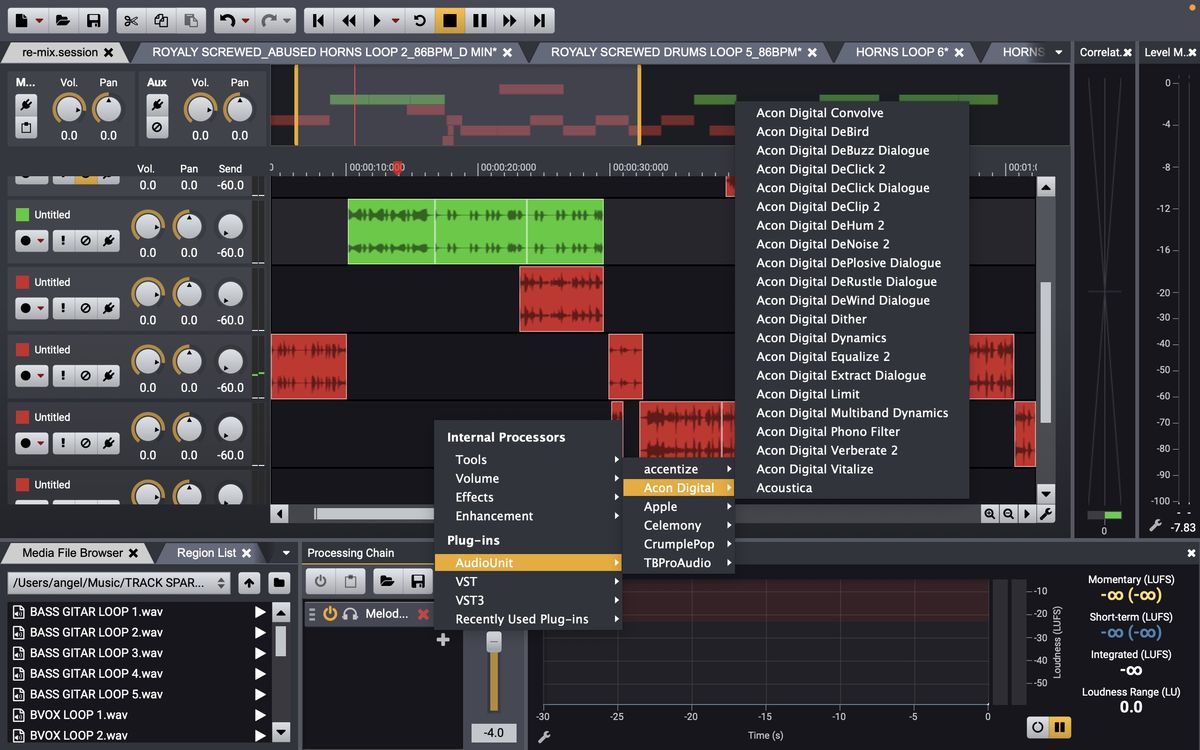Screen dimensions: 1200x750
Task: Remove the Melodyne plug-in with red X
Action: pyautogui.click(x=423, y=614)
